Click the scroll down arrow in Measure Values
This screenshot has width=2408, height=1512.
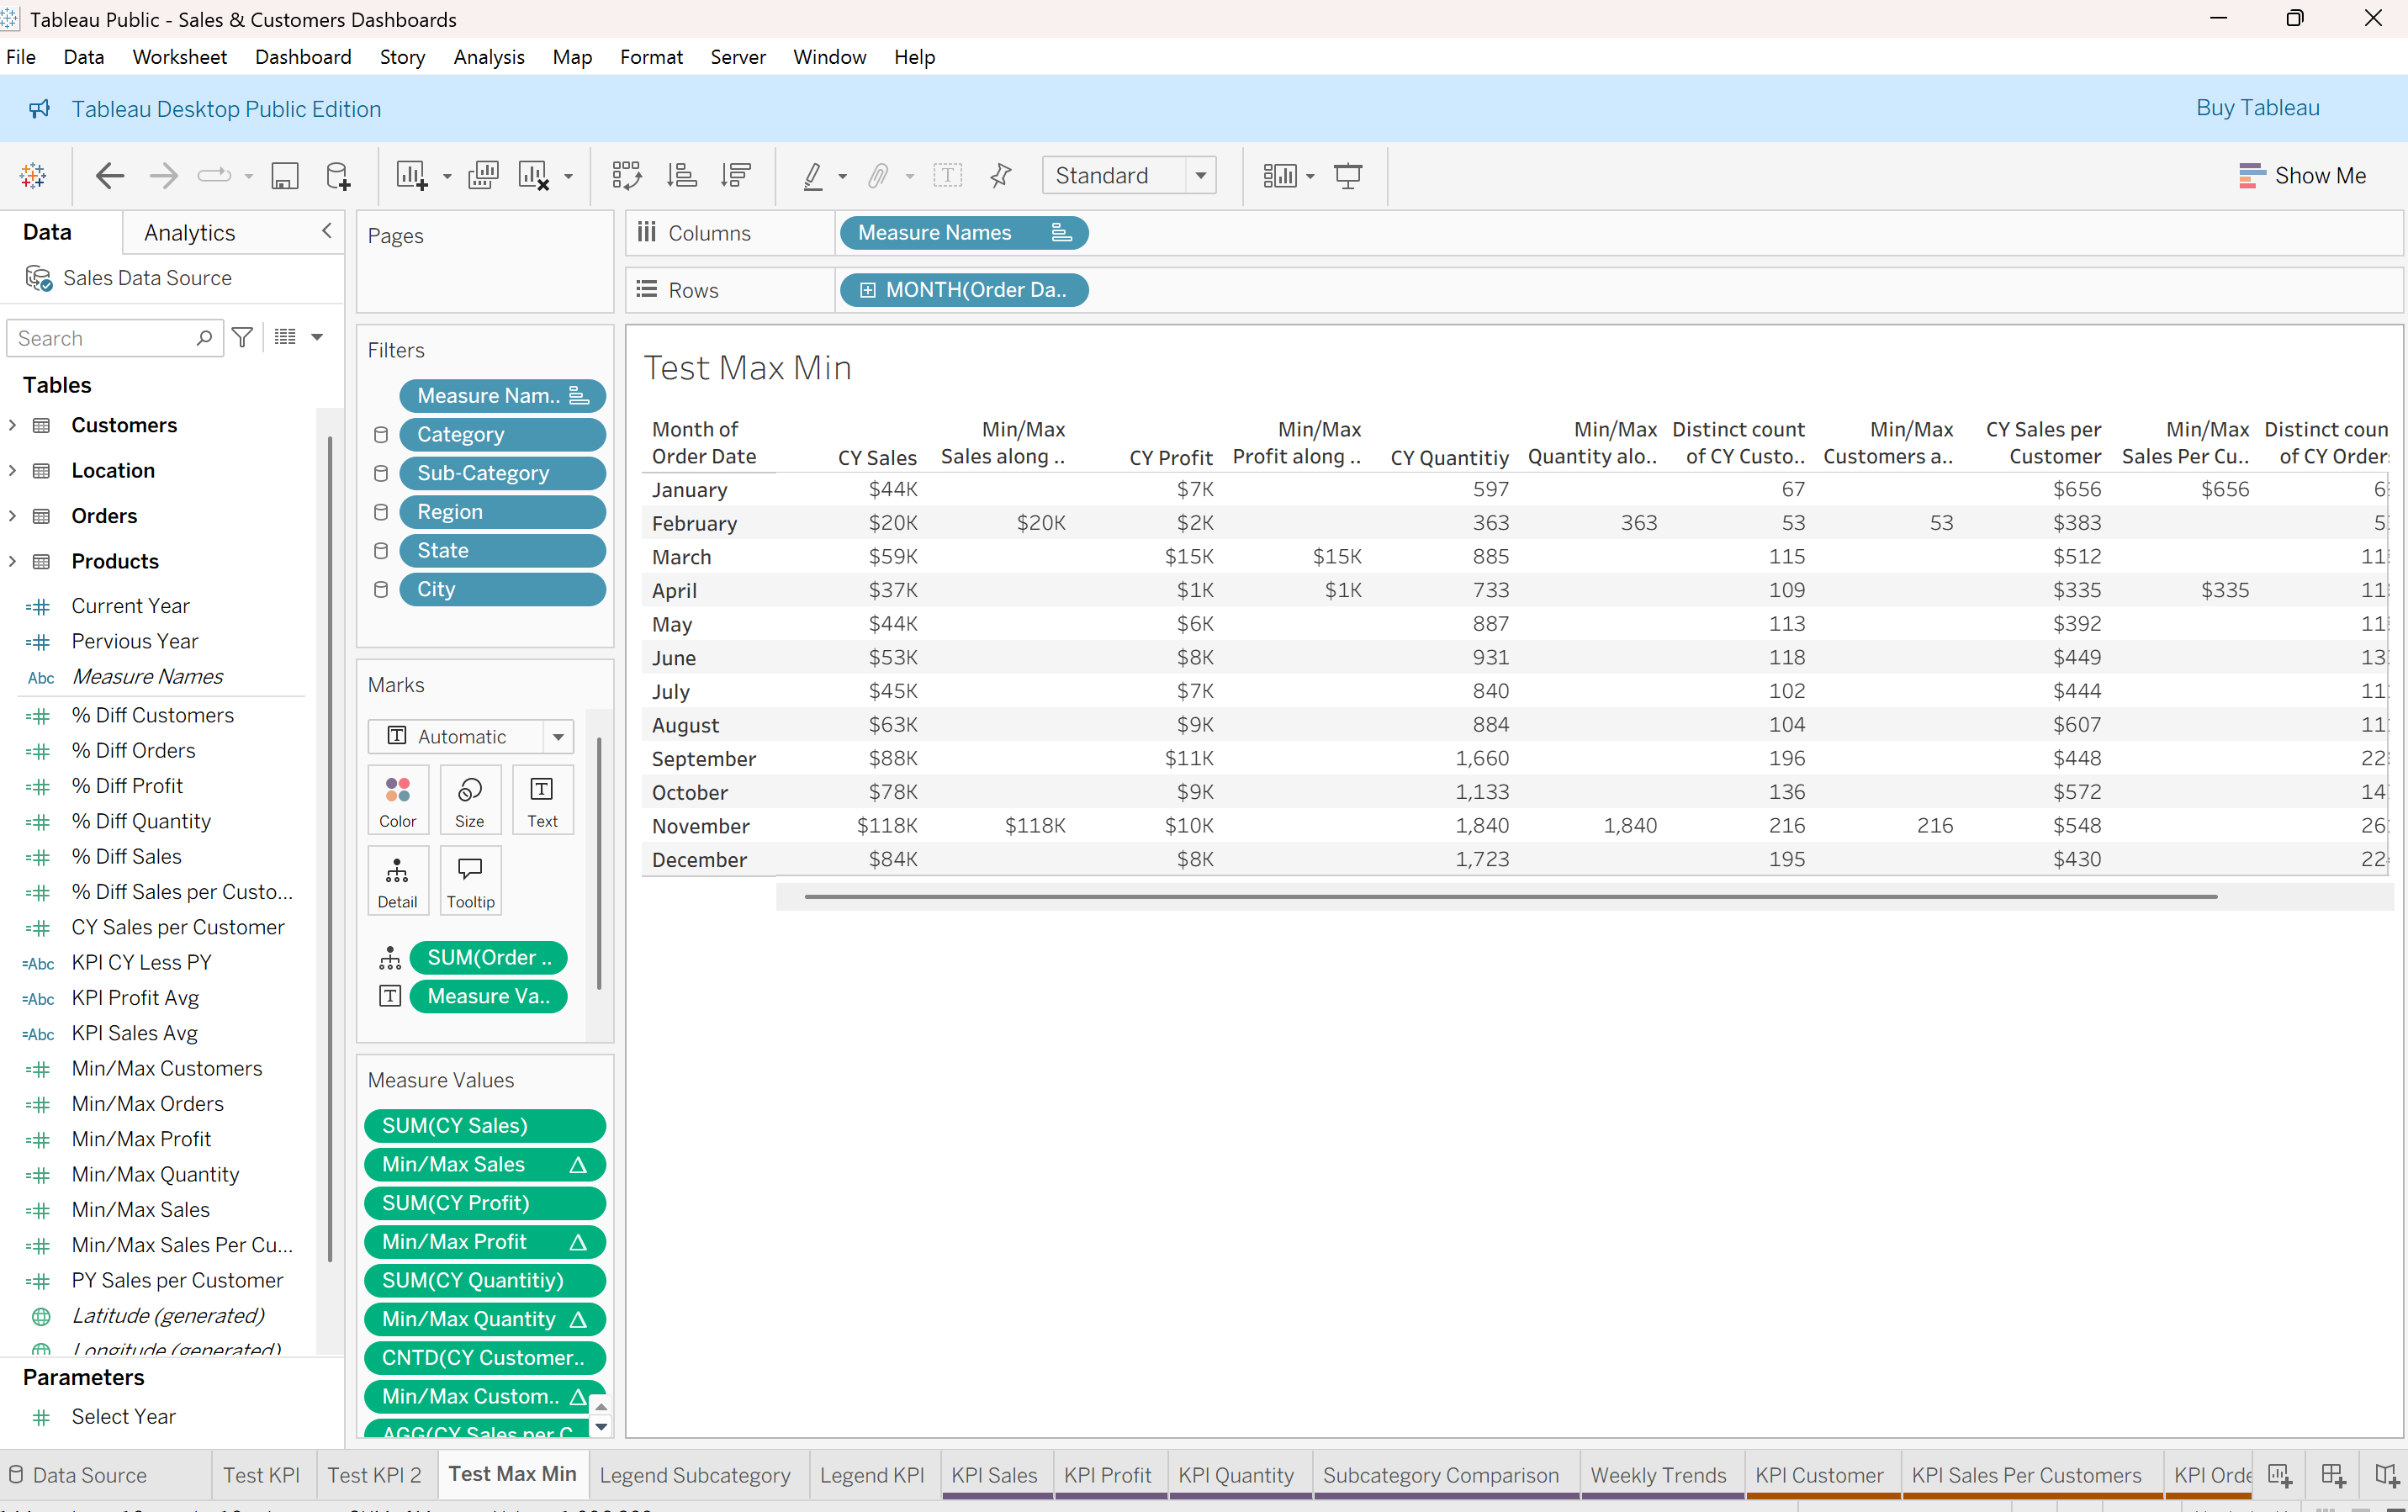coord(602,1427)
